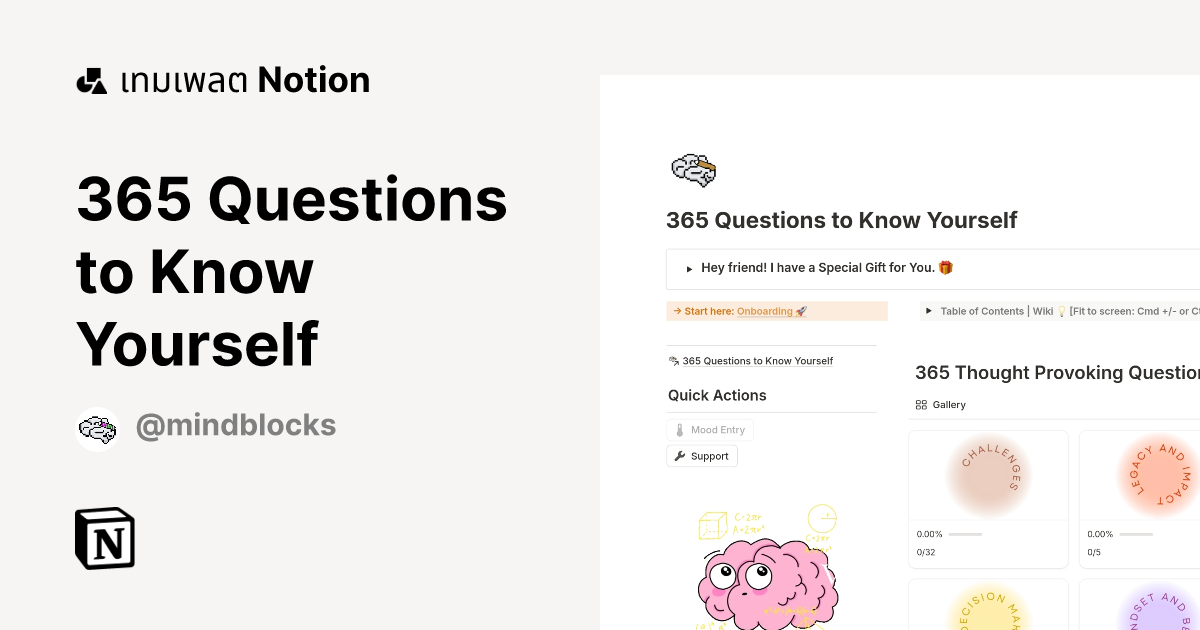Image resolution: width=1200 pixels, height=630 pixels.
Task: Collapse the Hey friend disclosure triangle
Action: pos(688,268)
